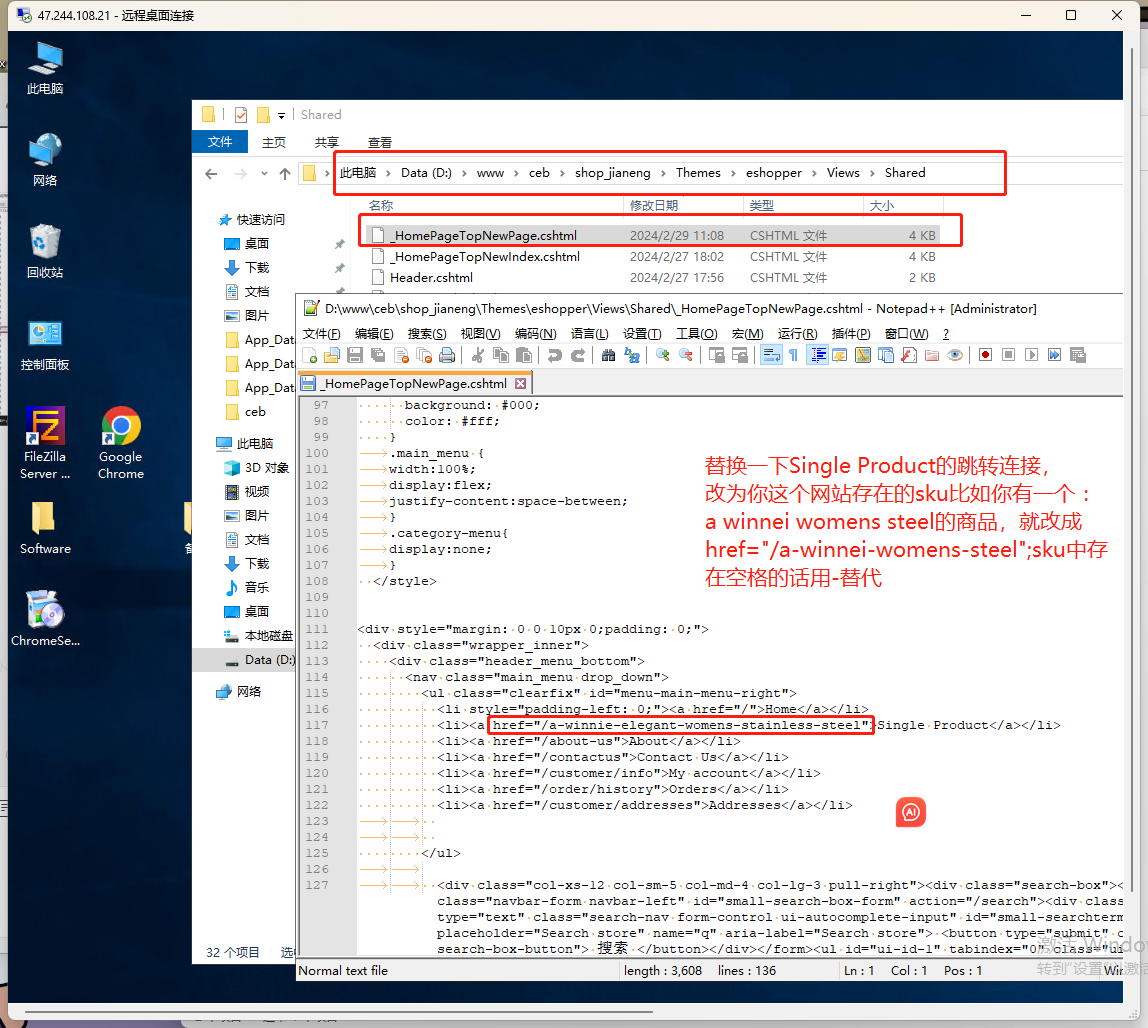Start macro recording with the red dot
This screenshot has height=1028, width=1148.
pyautogui.click(x=985, y=355)
